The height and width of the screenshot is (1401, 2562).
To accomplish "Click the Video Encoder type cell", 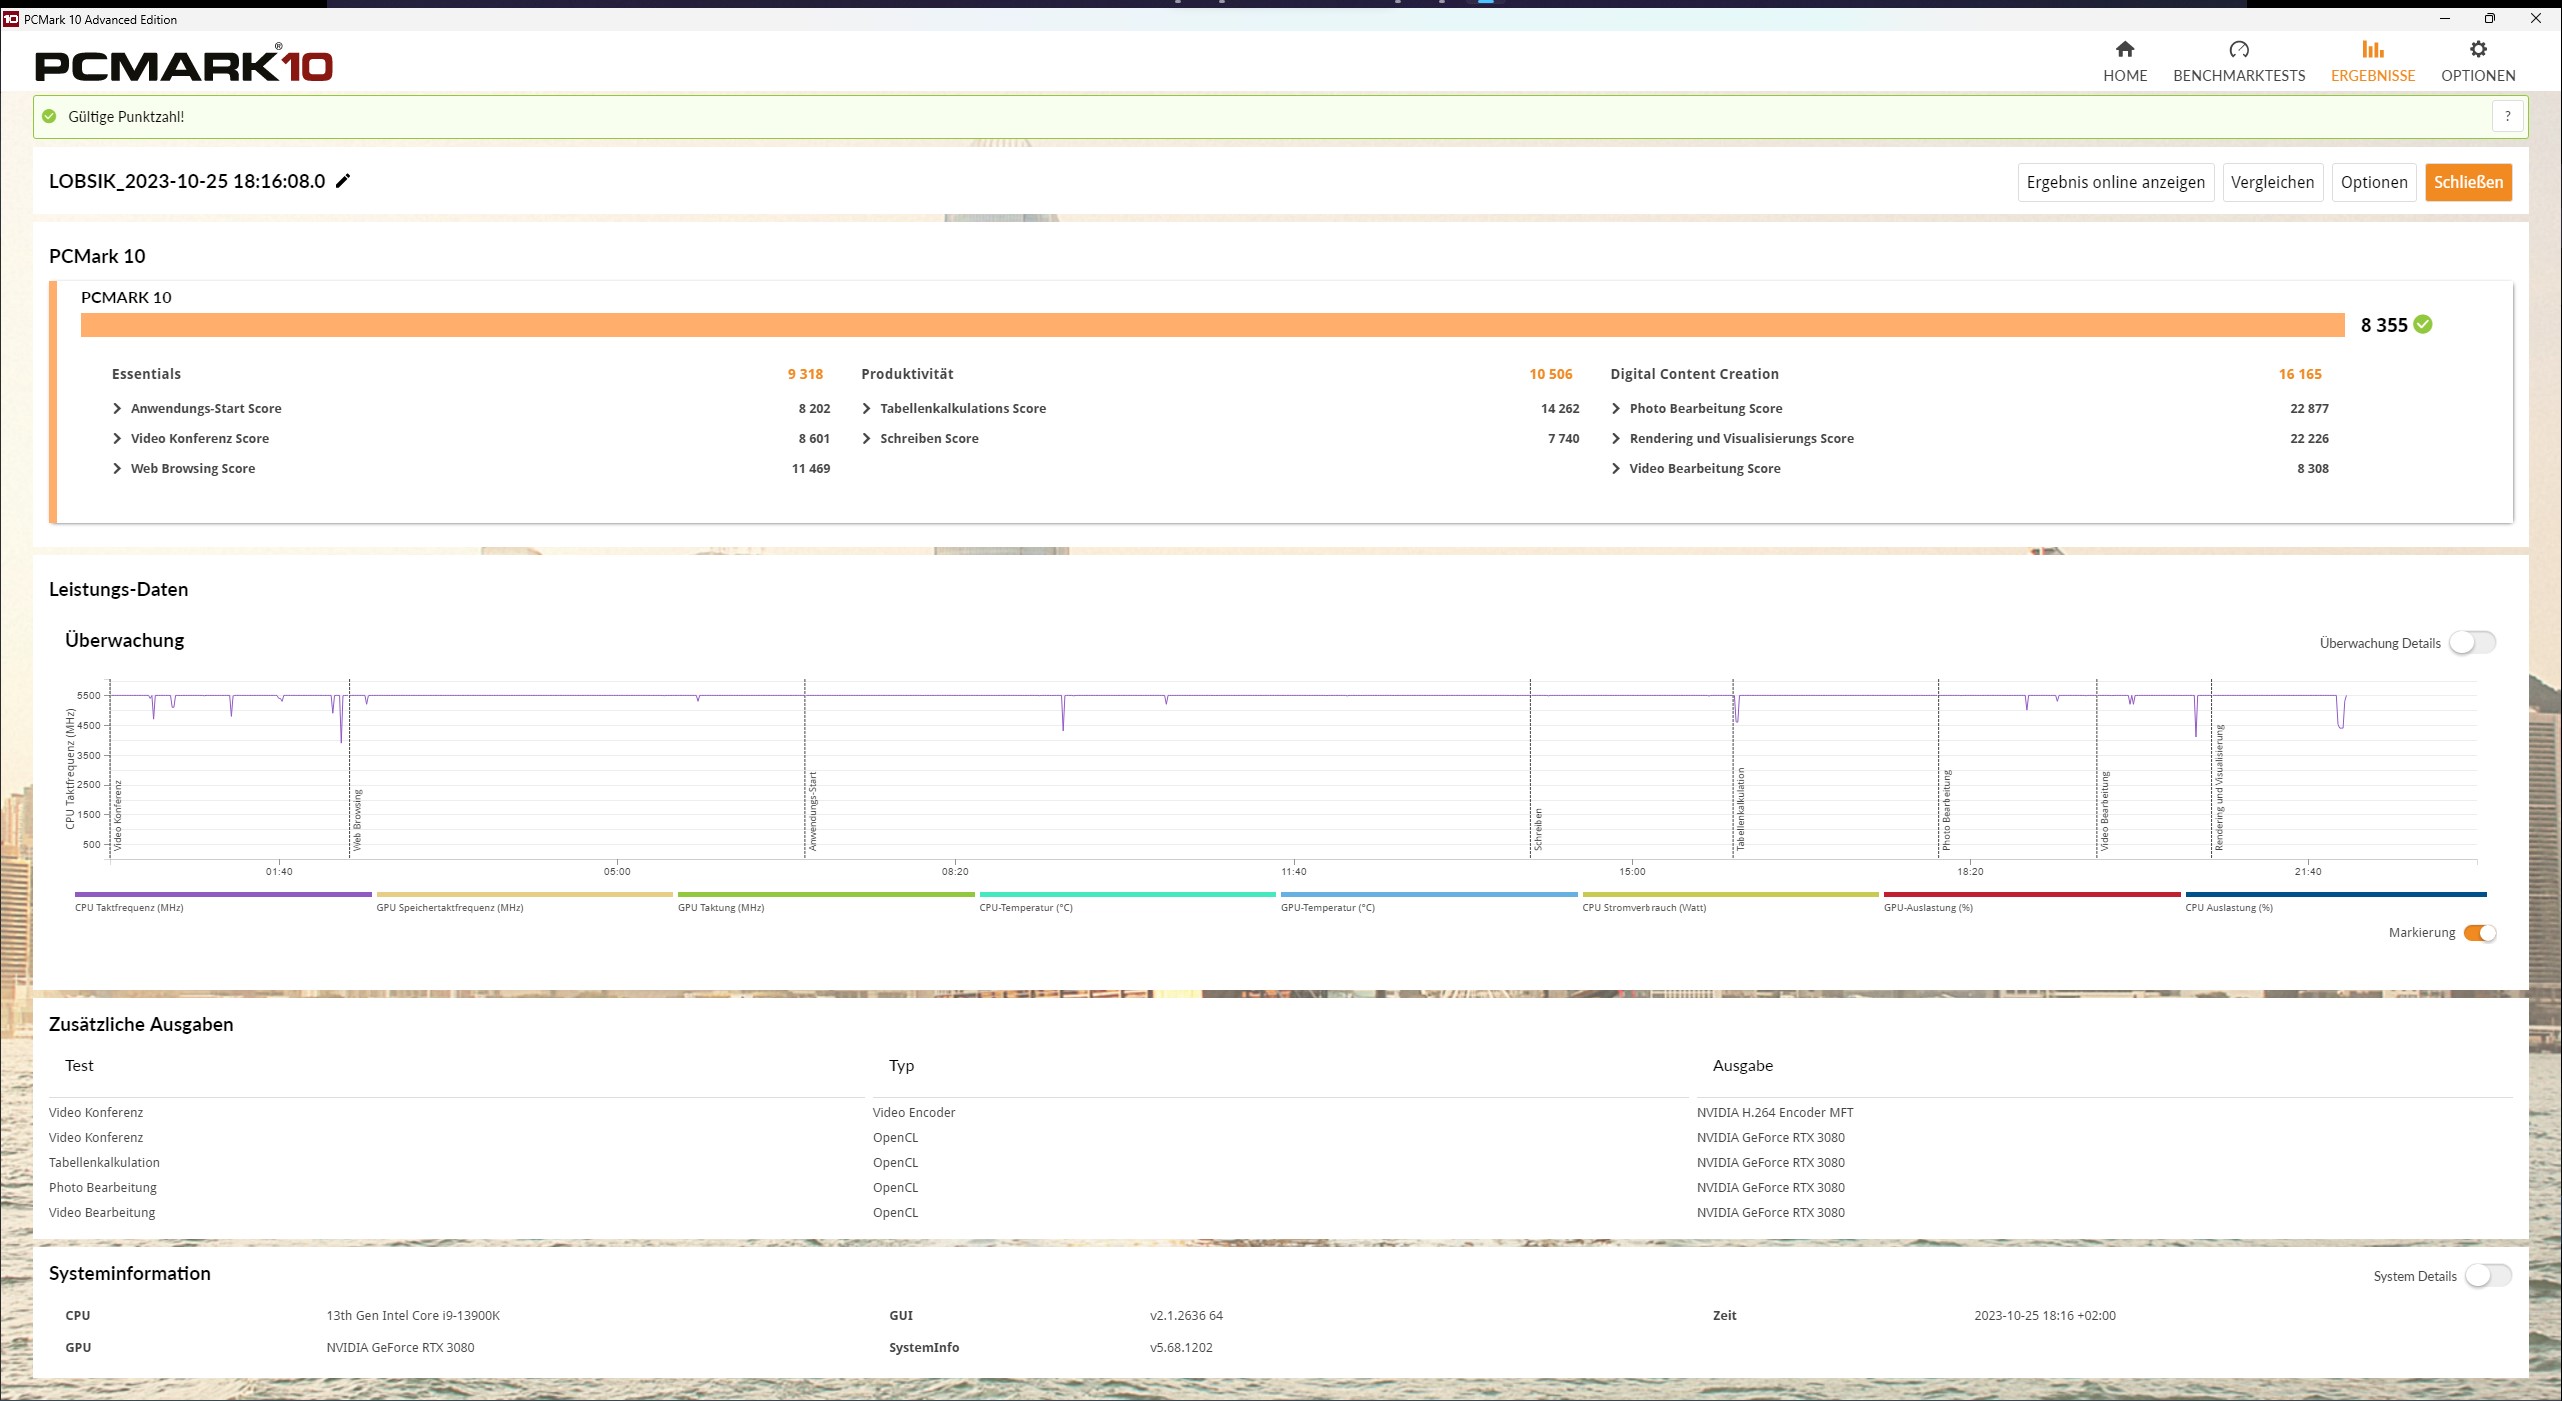I will tap(914, 1112).
